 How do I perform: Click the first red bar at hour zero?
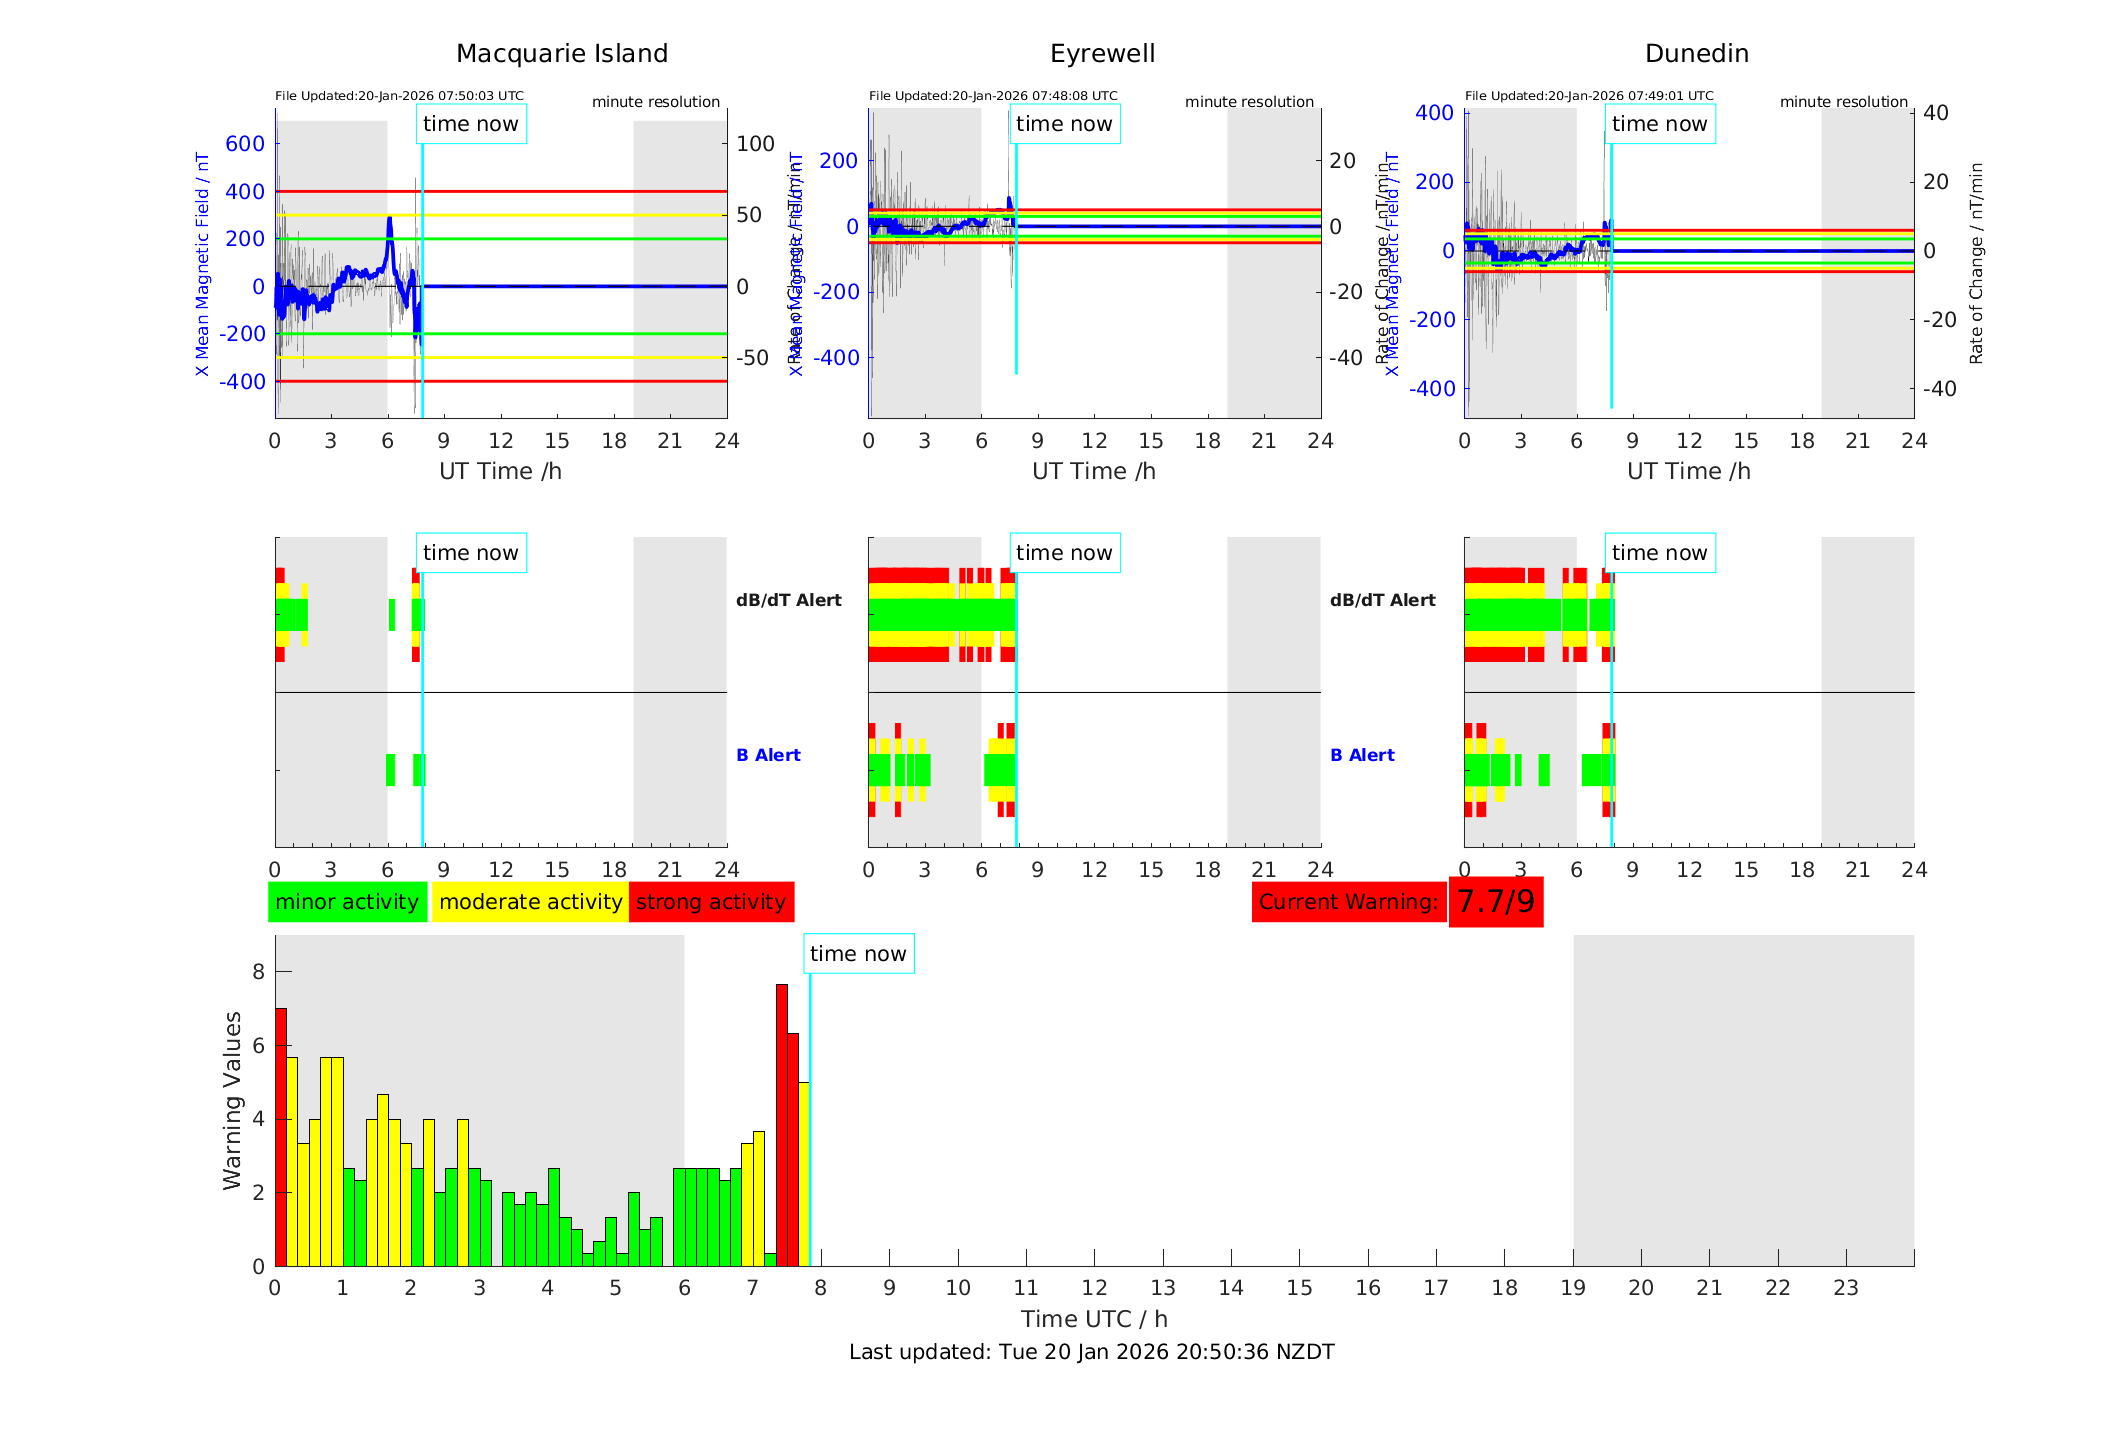[281, 1135]
